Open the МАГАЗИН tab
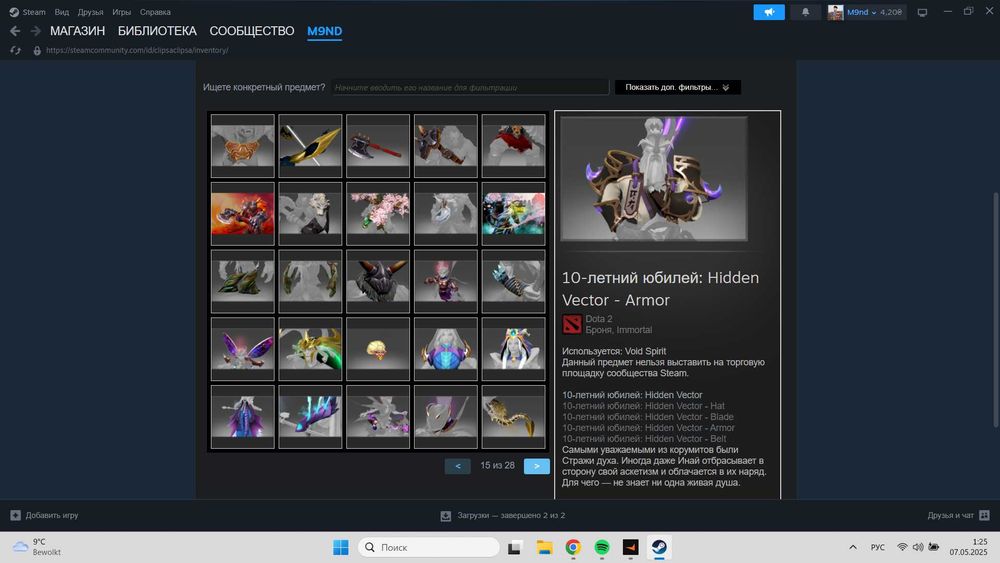 point(77,31)
